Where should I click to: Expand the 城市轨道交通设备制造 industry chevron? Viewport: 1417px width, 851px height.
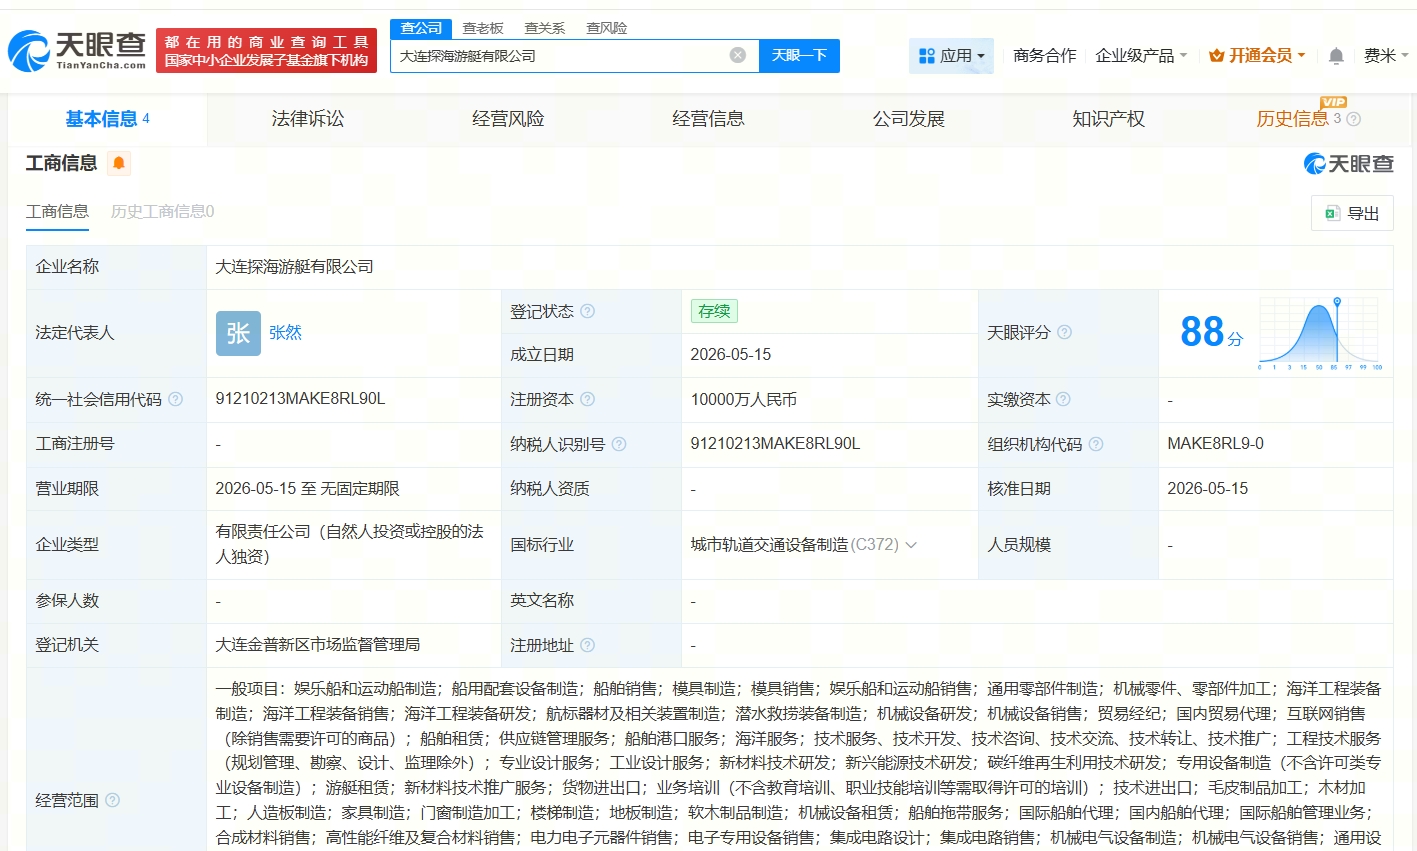point(911,545)
